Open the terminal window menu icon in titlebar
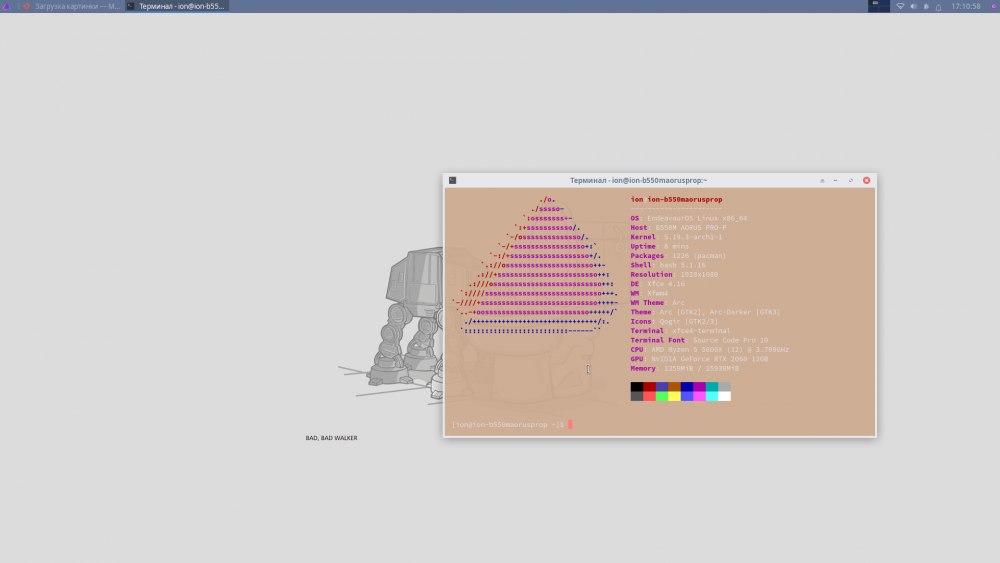Image resolution: width=1000 pixels, height=563 pixels. [x=452, y=180]
